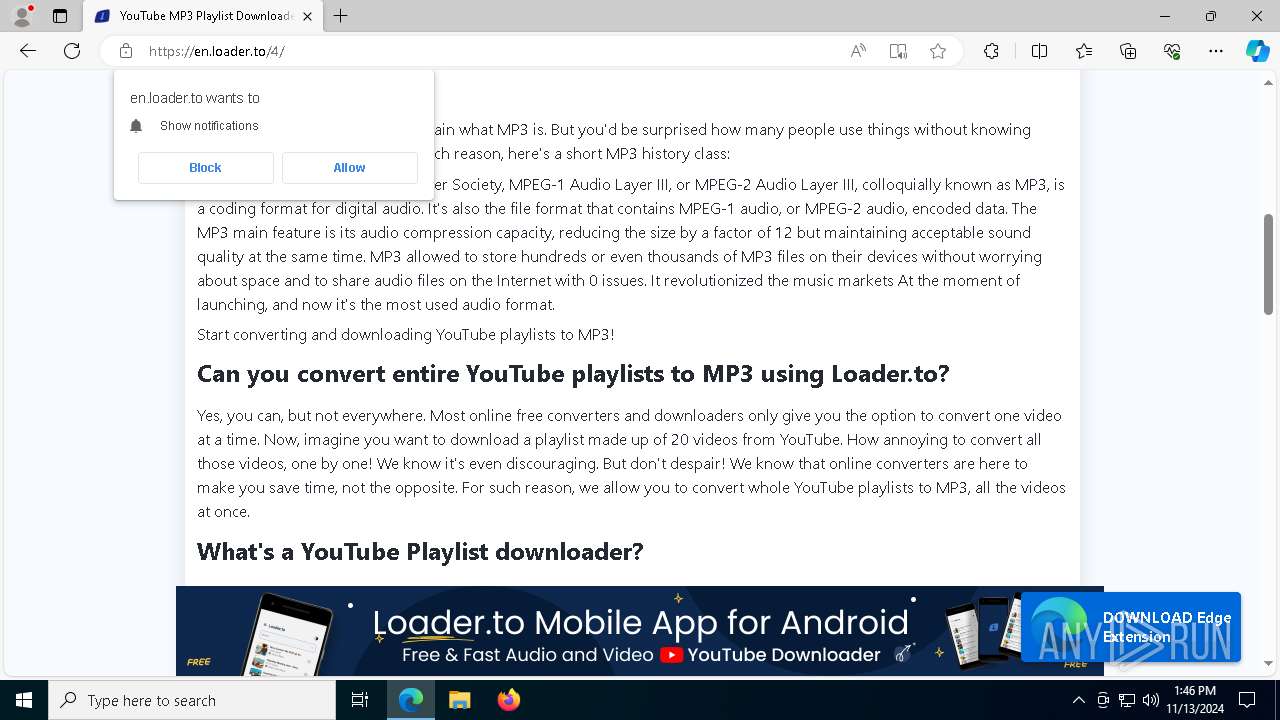Viewport: 1280px width, 720px height.
Task: Click Loader.to Mobile App banner
Action: (640, 631)
